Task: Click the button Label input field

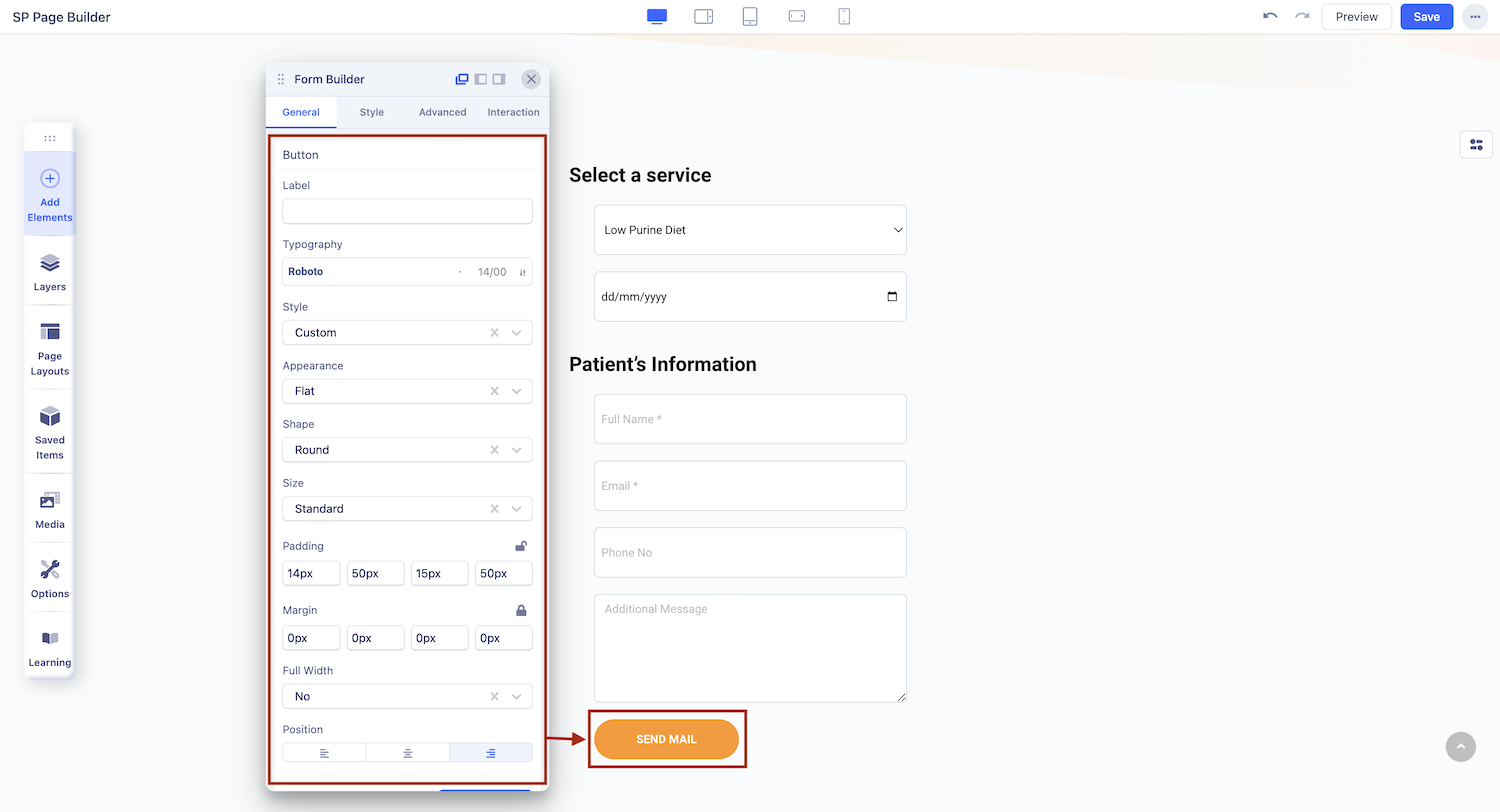Action: (407, 211)
